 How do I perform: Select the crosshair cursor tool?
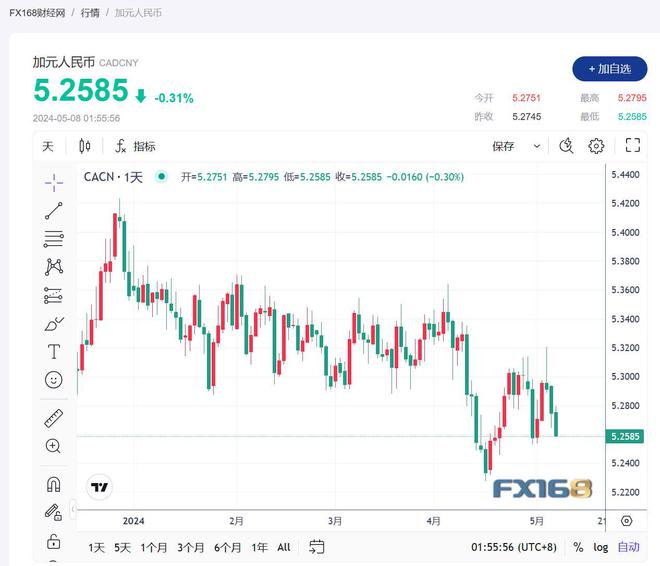click(54, 183)
